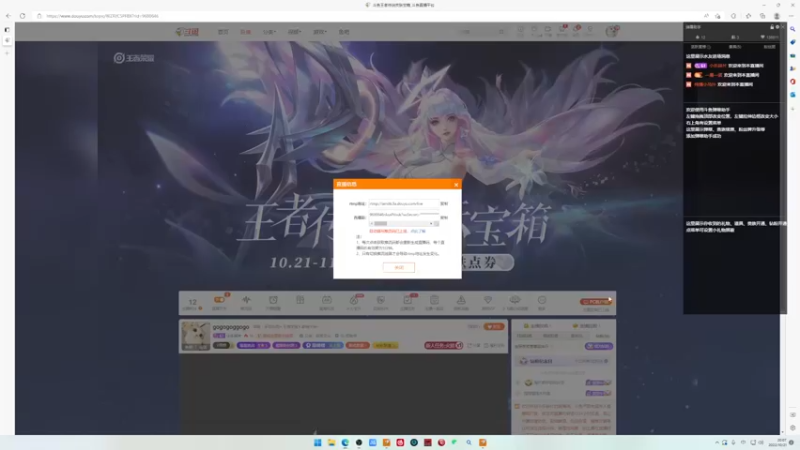
Task: Click the stream code horizontal scrollbar
Action: [403, 223]
